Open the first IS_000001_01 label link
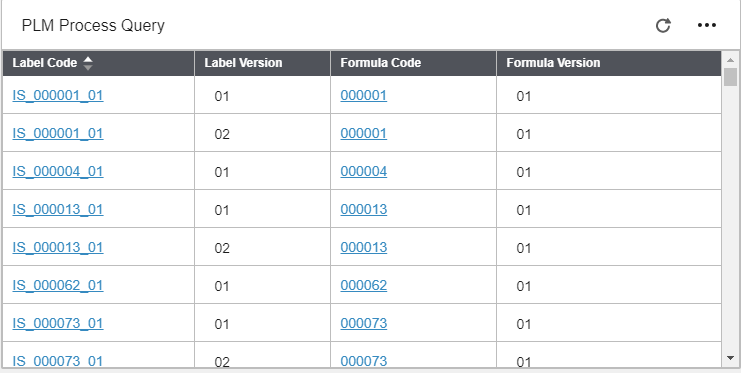This screenshot has width=741, height=373. (58, 95)
